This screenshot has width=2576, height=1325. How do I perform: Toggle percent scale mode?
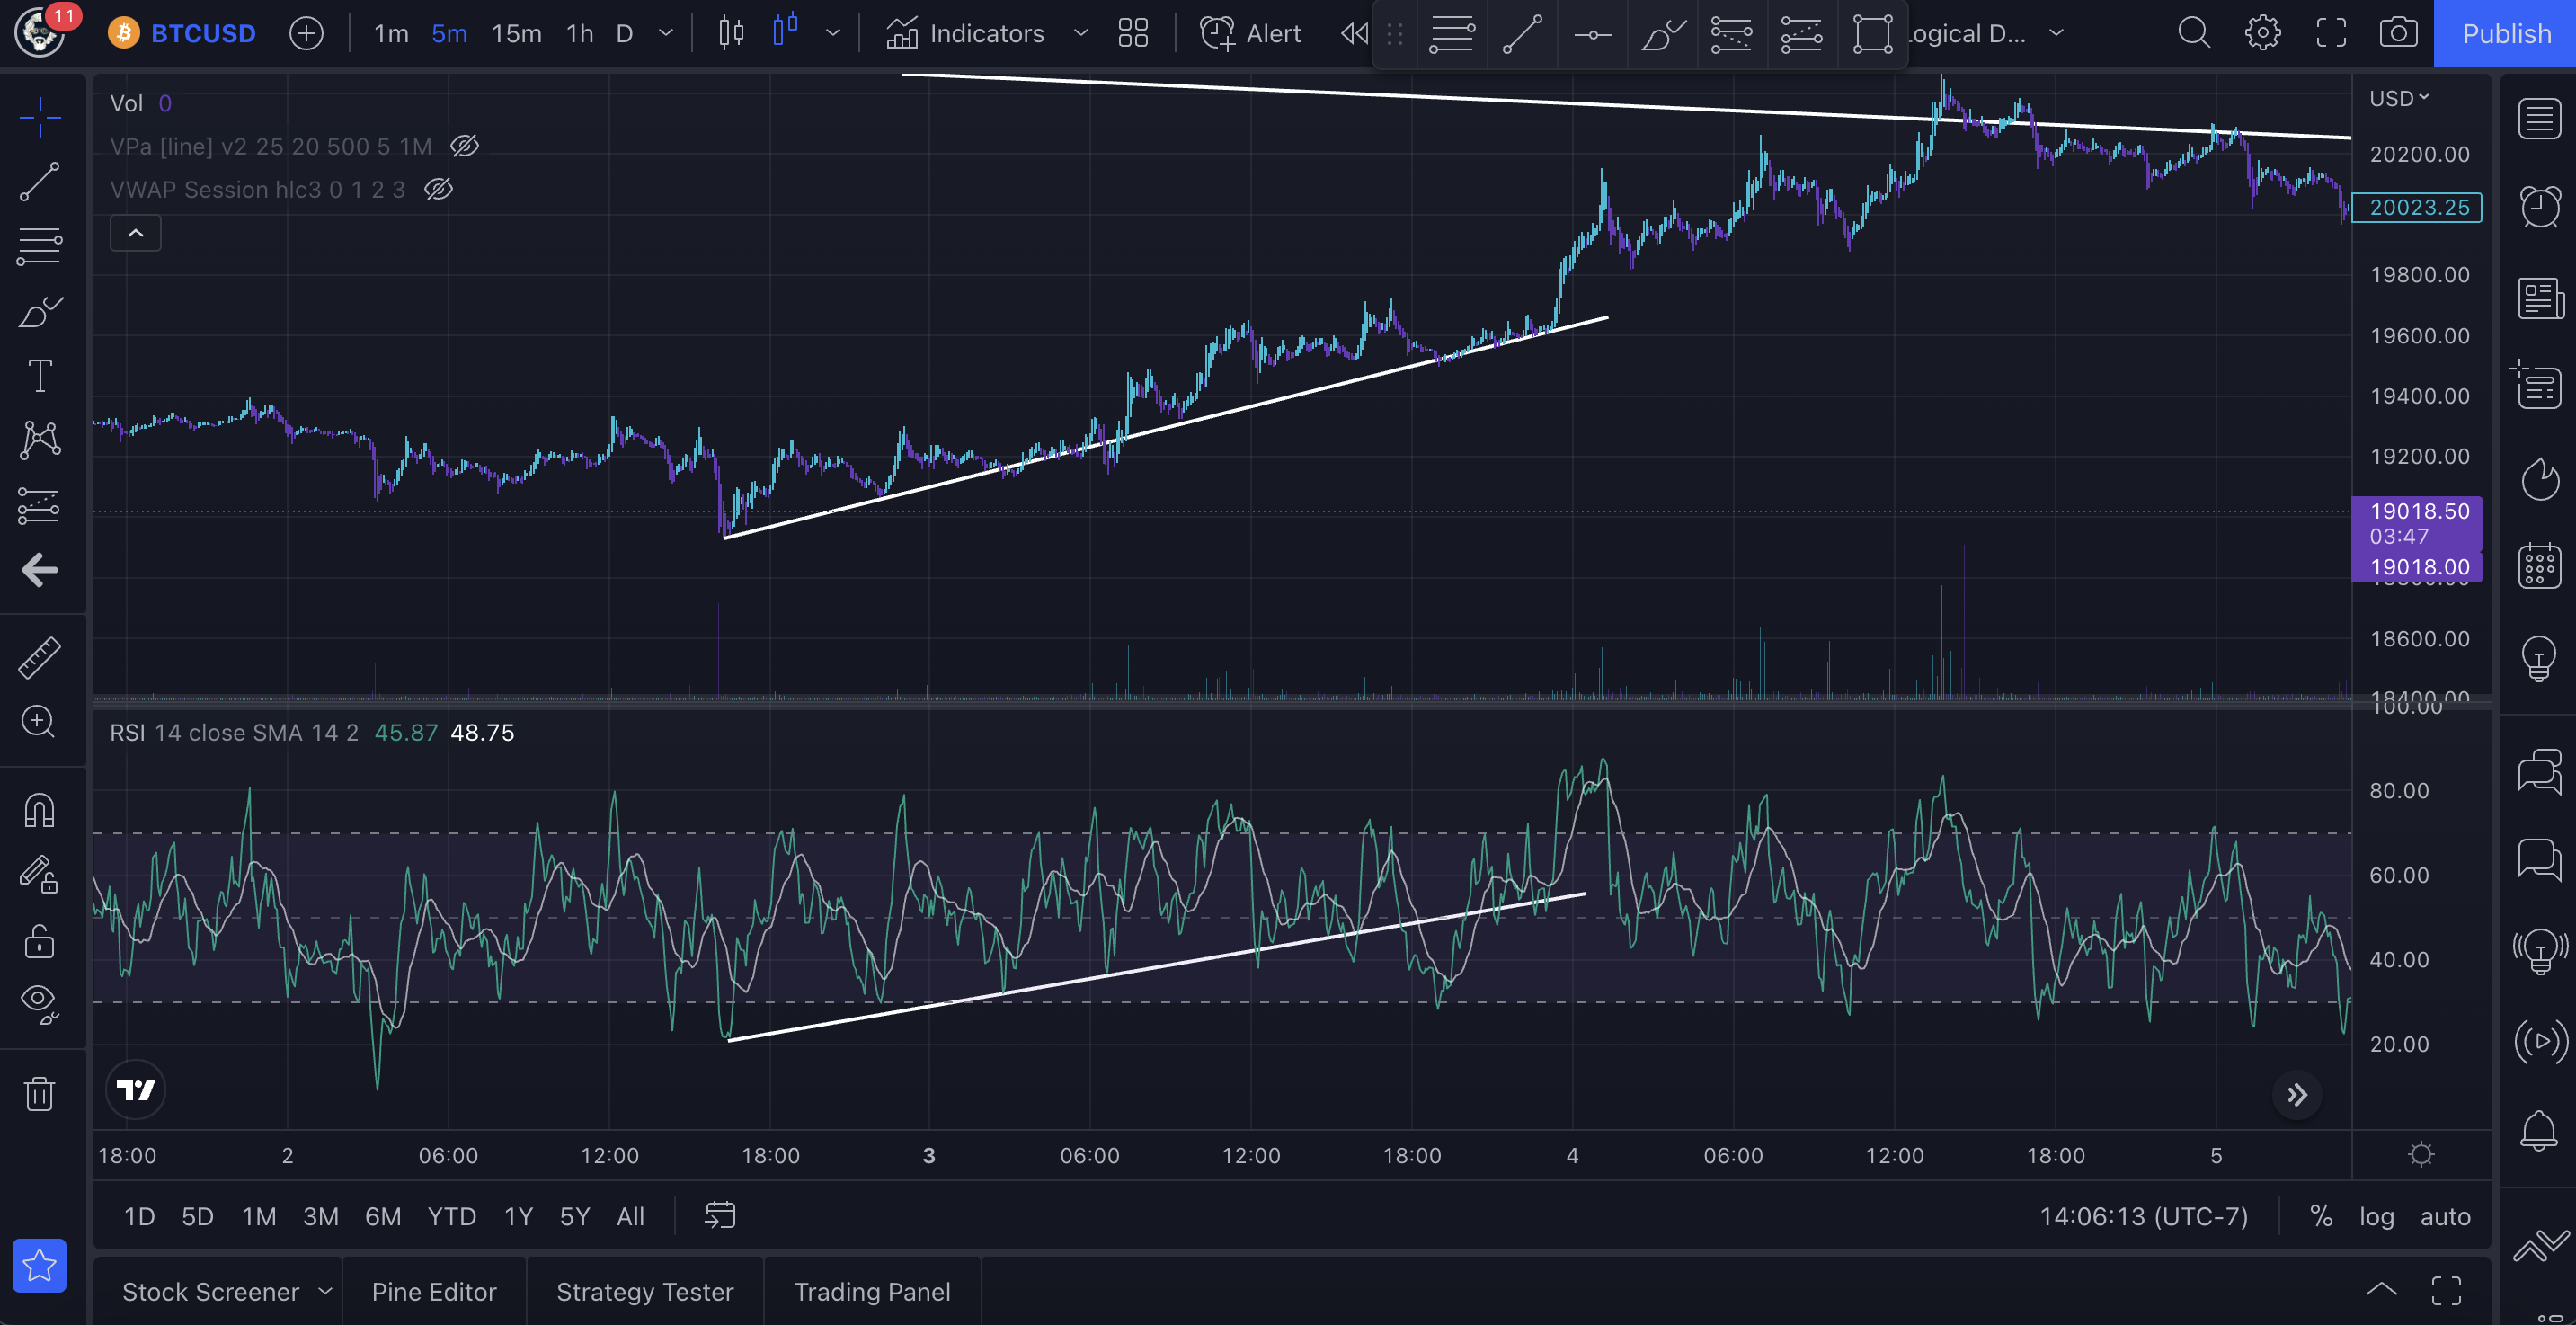pos(2321,1216)
